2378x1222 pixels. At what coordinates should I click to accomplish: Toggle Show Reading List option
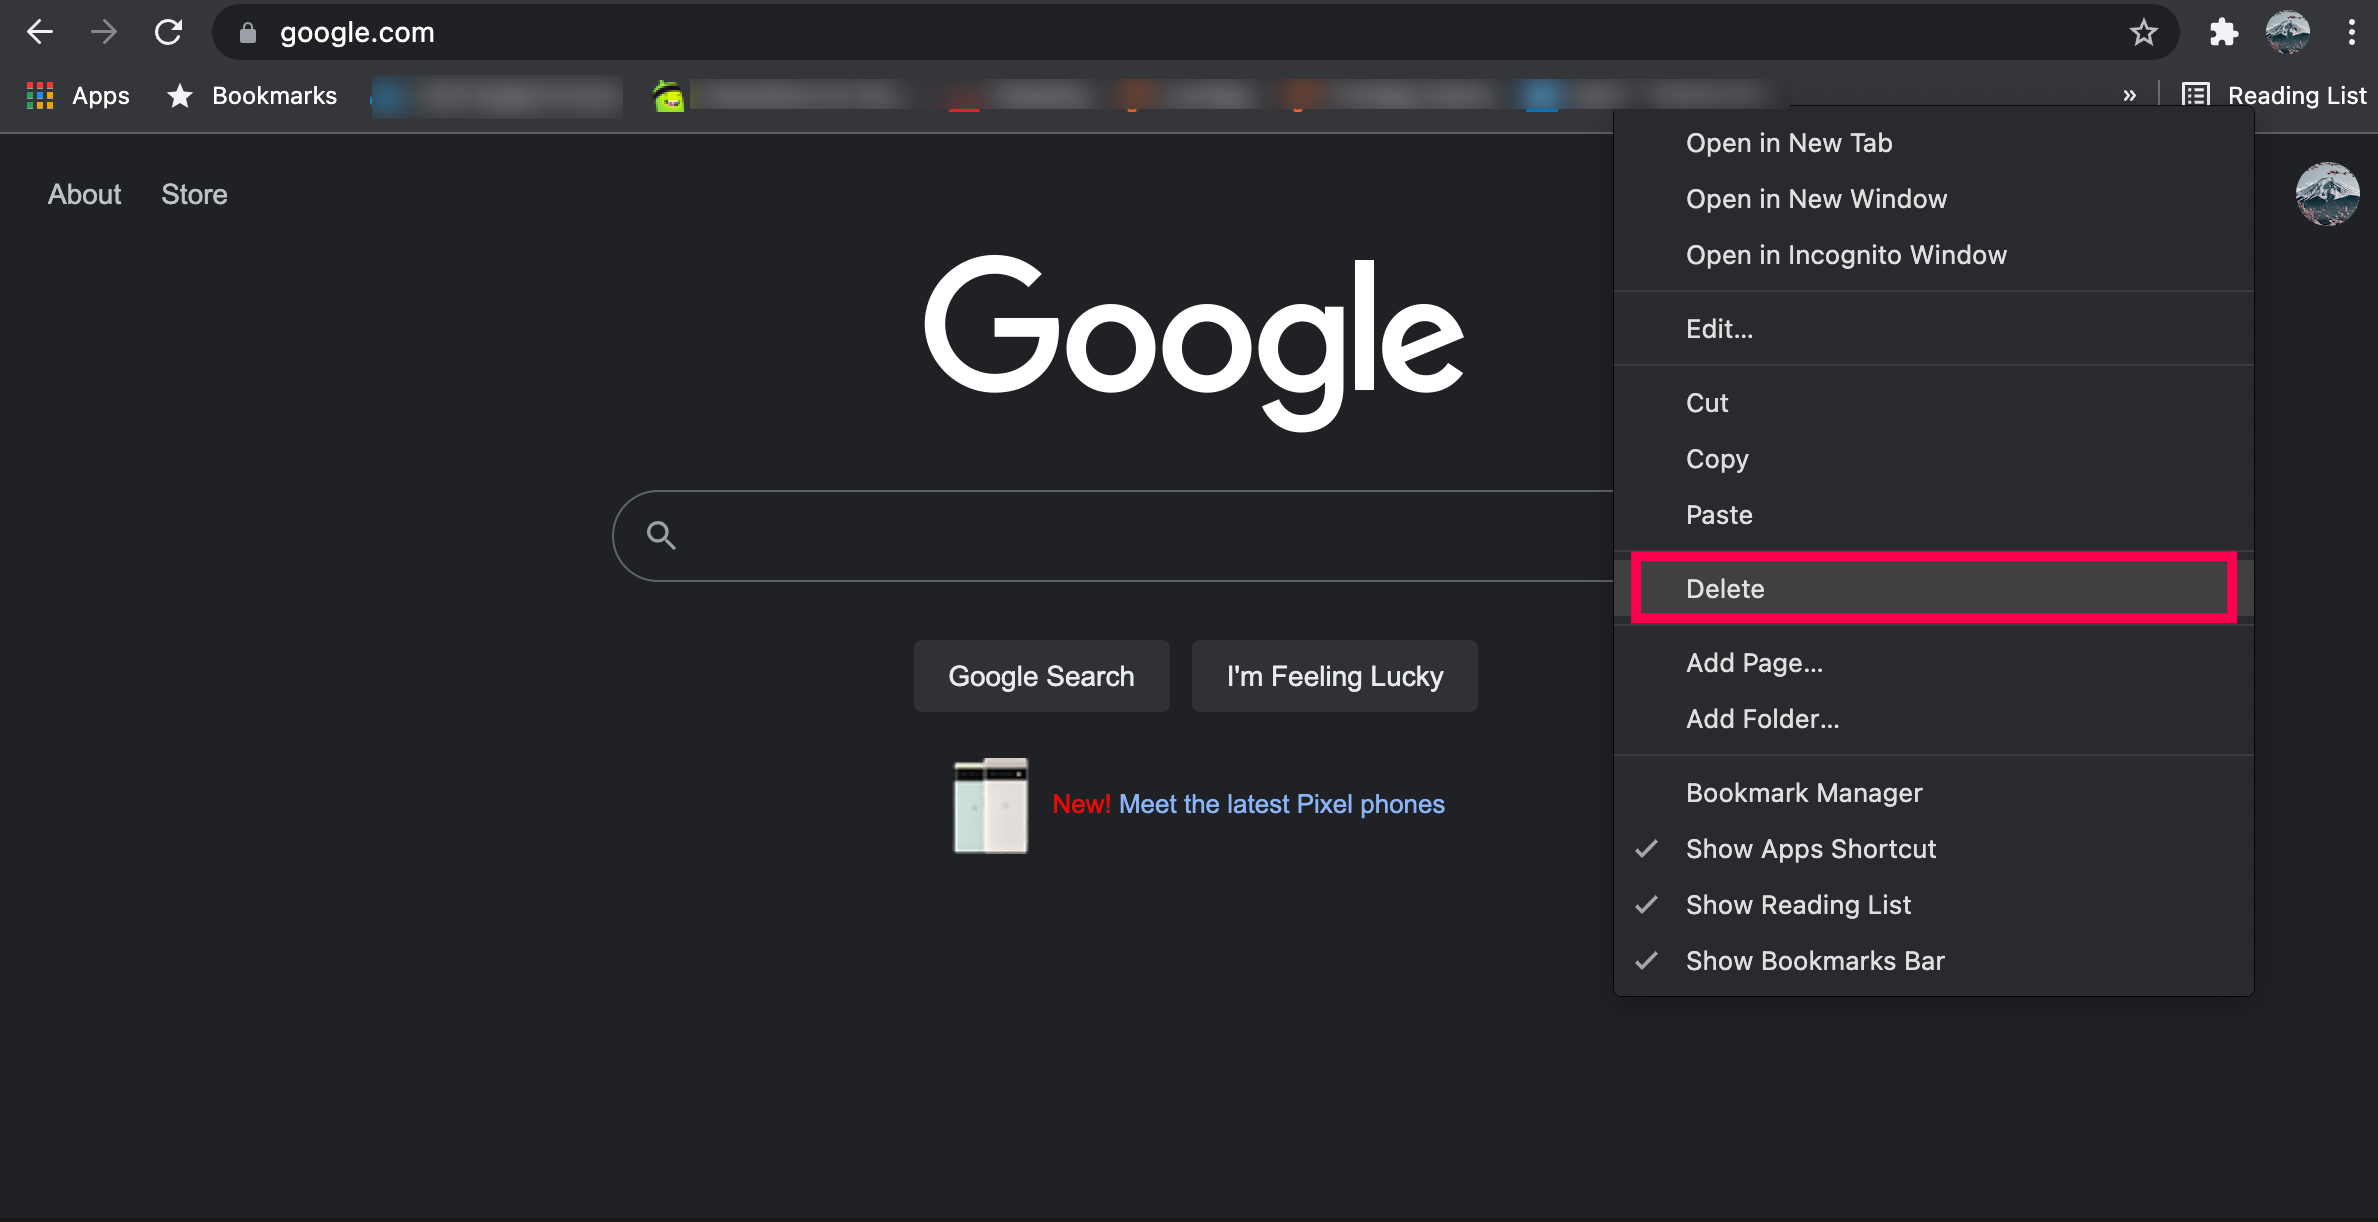1933,905
